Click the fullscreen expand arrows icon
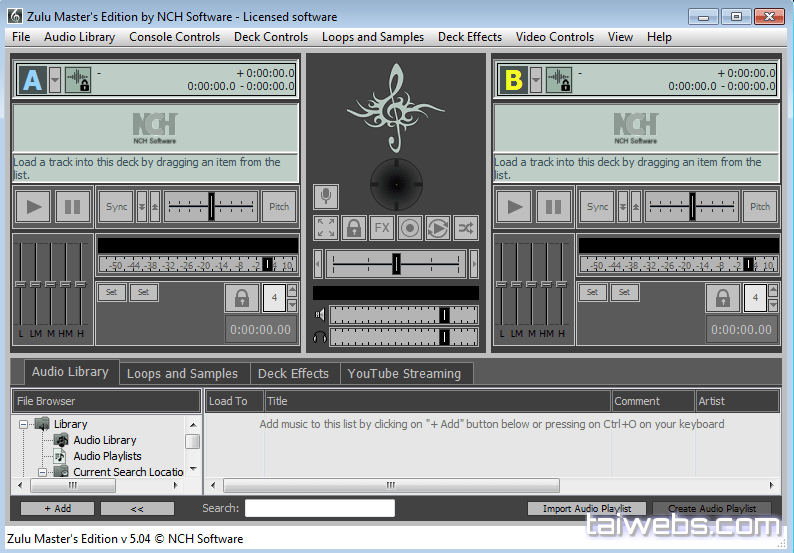Image resolution: width=794 pixels, height=553 pixels. click(326, 227)
